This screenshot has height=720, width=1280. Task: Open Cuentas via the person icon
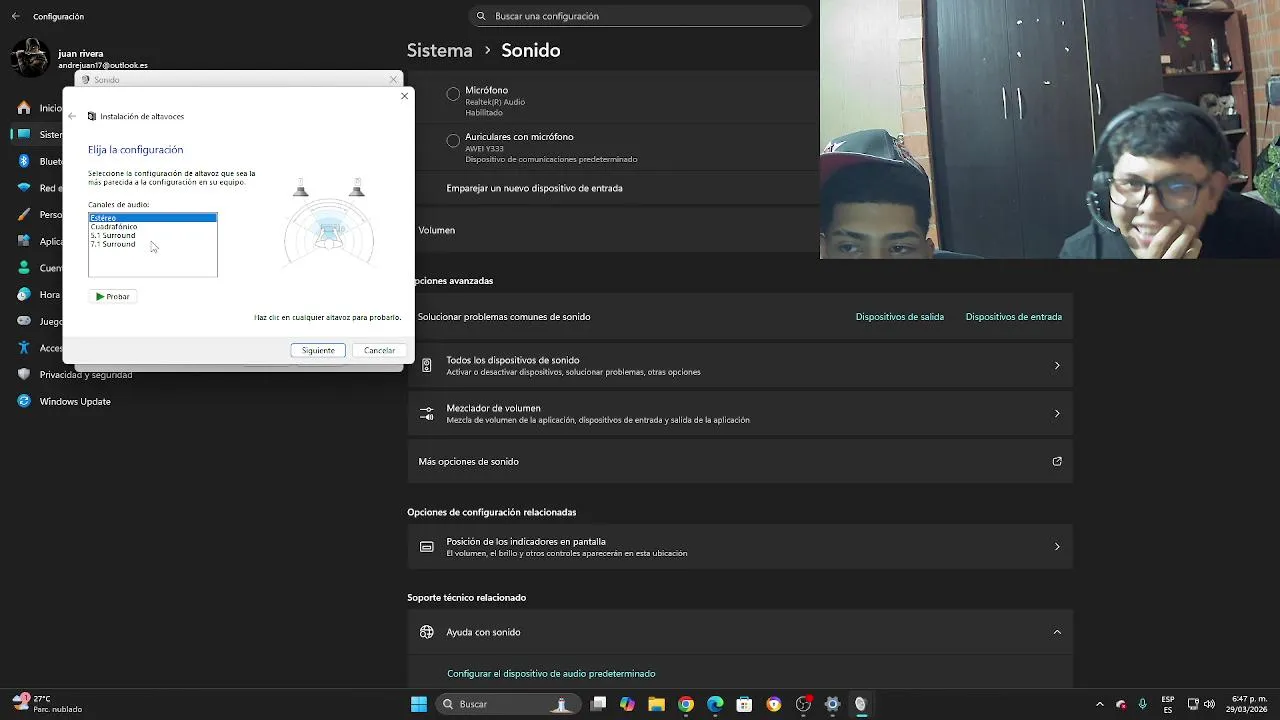[24, 268]
